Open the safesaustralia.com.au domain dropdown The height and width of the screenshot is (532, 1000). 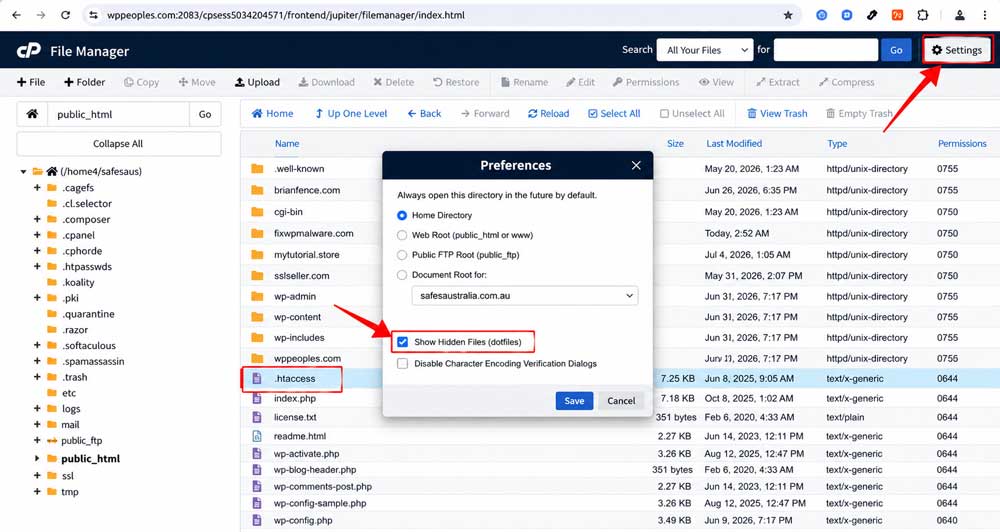pyautogui.click(x=525, y=295)
